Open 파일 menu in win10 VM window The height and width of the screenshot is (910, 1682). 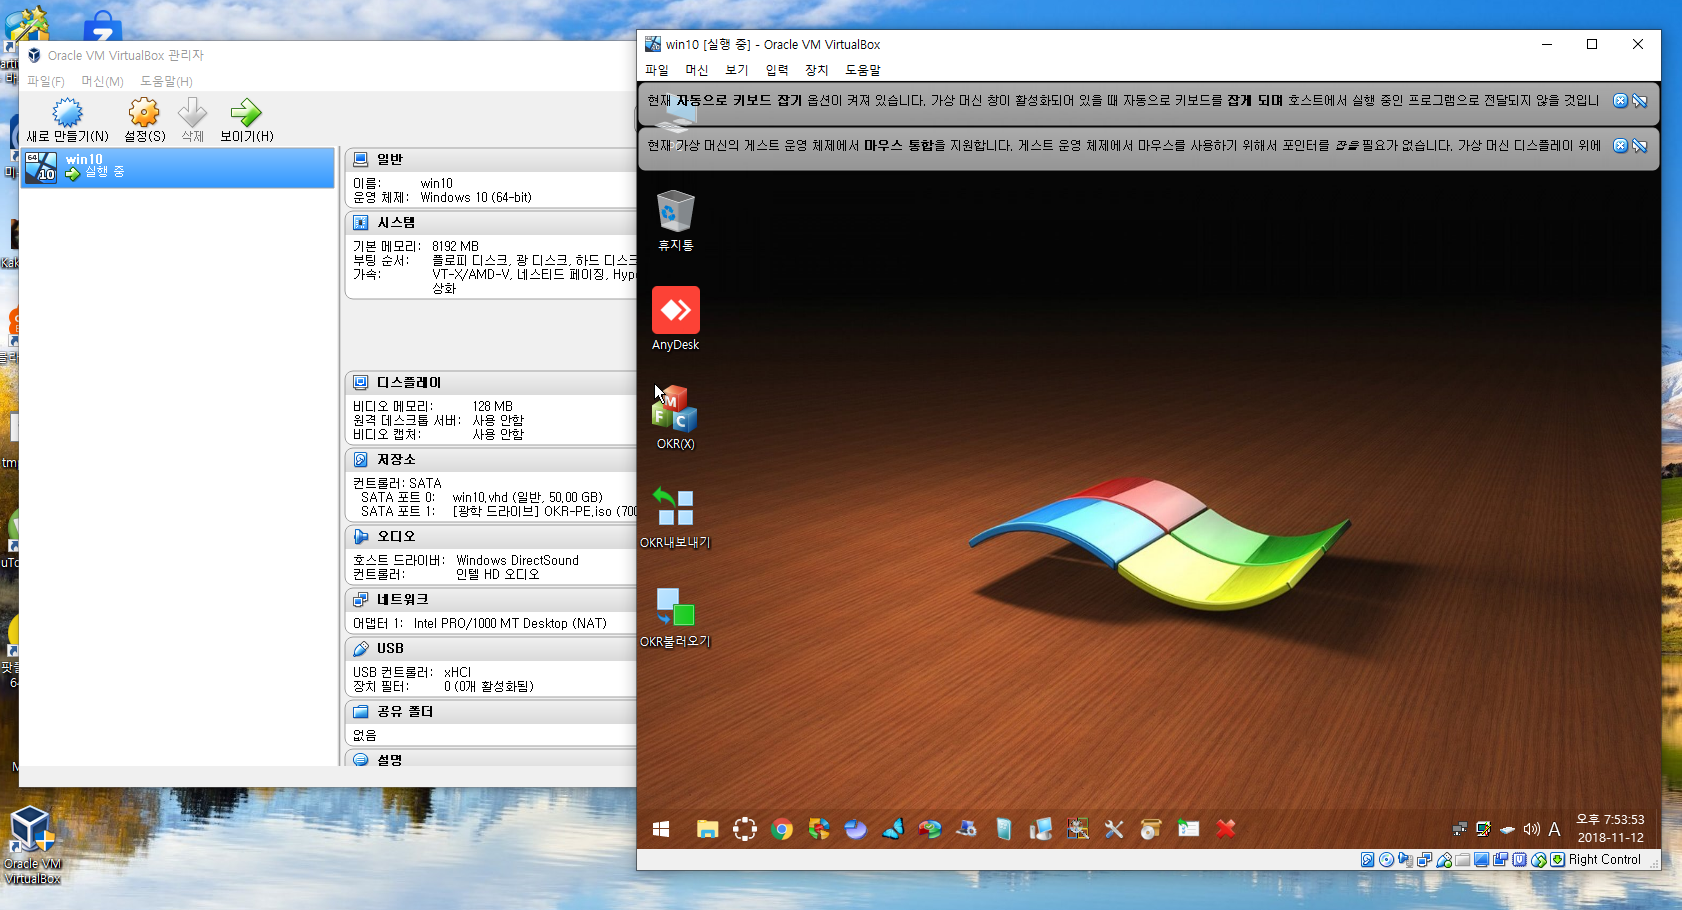click(657, 70)
